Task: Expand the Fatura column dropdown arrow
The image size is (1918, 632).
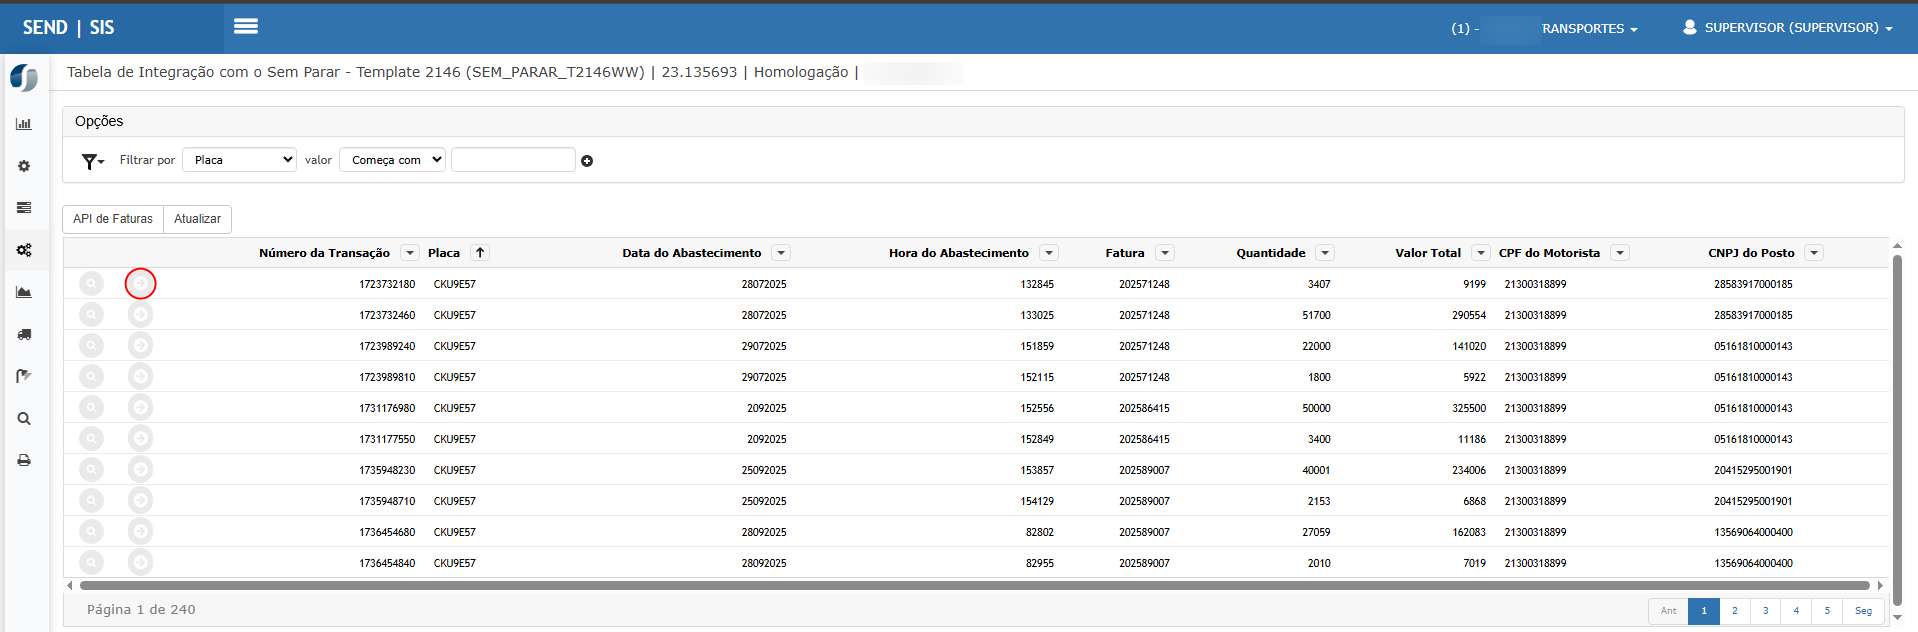Action: [x=1165, y=253]
